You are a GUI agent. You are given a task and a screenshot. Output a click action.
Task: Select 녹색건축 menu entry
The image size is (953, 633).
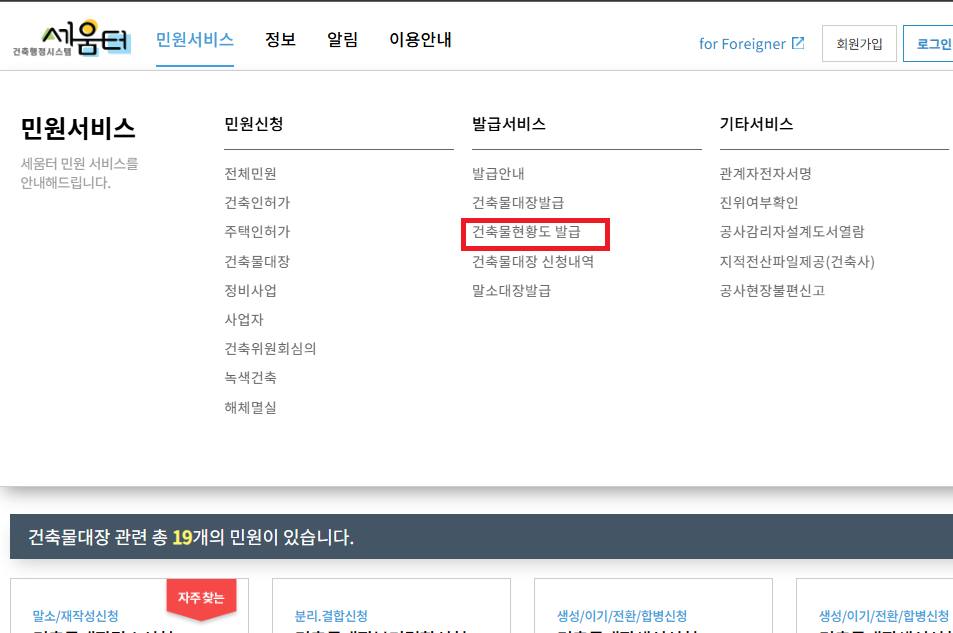coord(250,378)
